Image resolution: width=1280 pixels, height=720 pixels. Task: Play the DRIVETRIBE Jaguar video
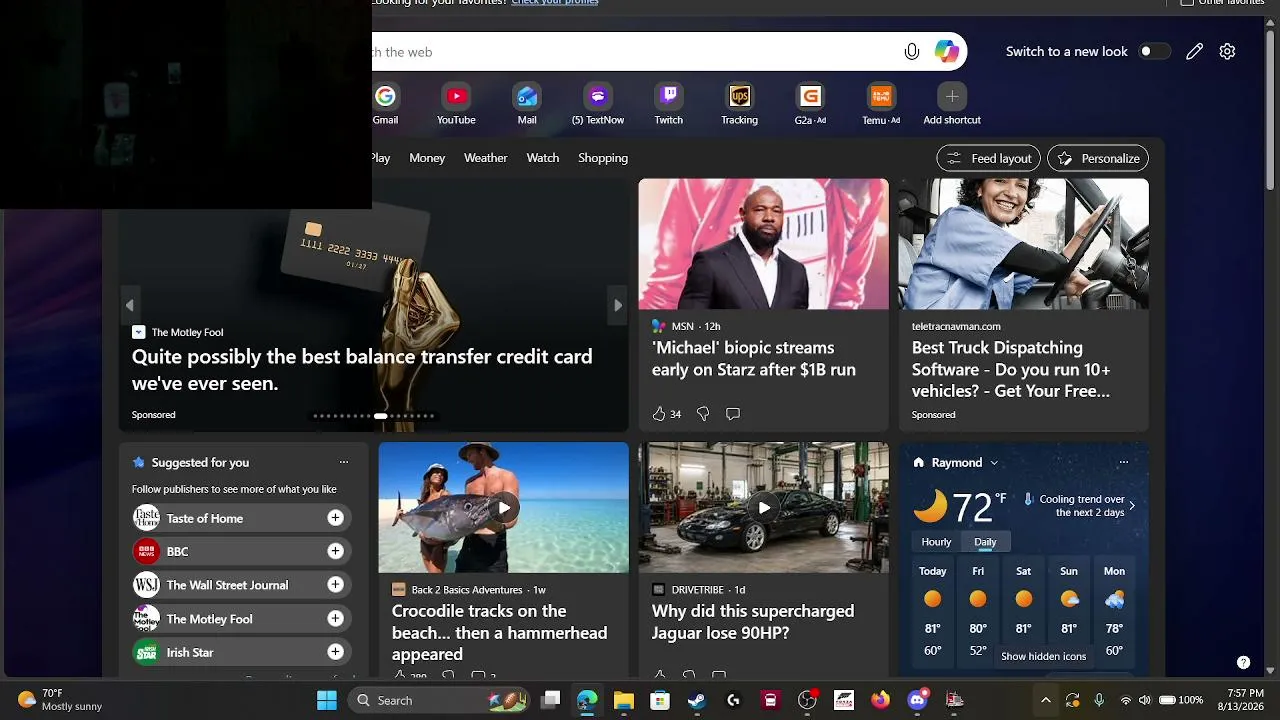pyautogui.click(x=764, y=507)
